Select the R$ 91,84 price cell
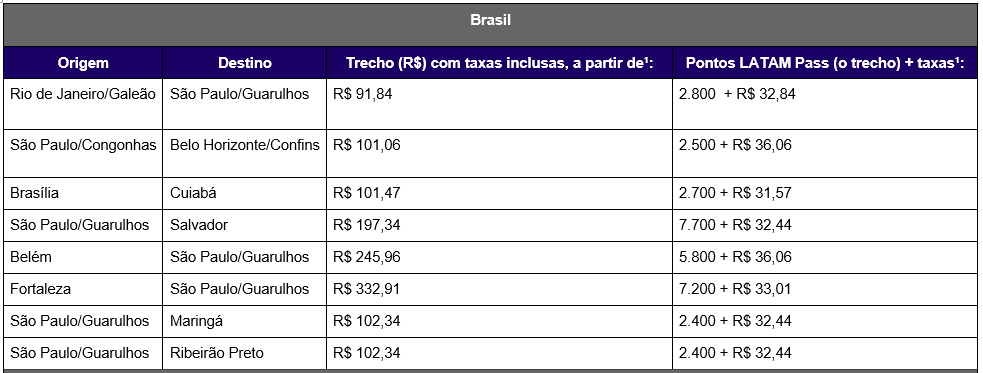The width and height of the screenshot is (983, 373). [500, 104]
